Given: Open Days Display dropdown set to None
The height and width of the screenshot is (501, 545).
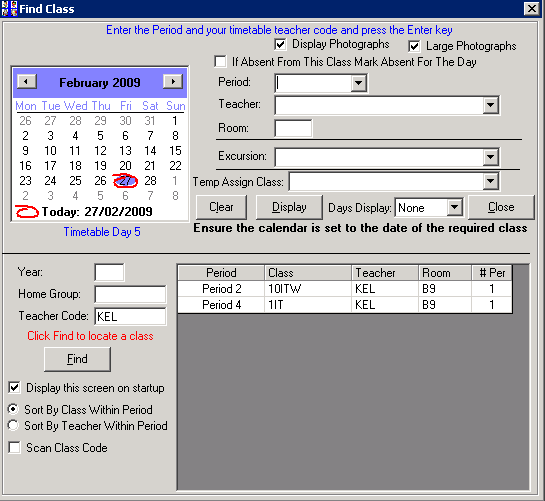Looking at the screenshot, I should [x=454, y=208].
